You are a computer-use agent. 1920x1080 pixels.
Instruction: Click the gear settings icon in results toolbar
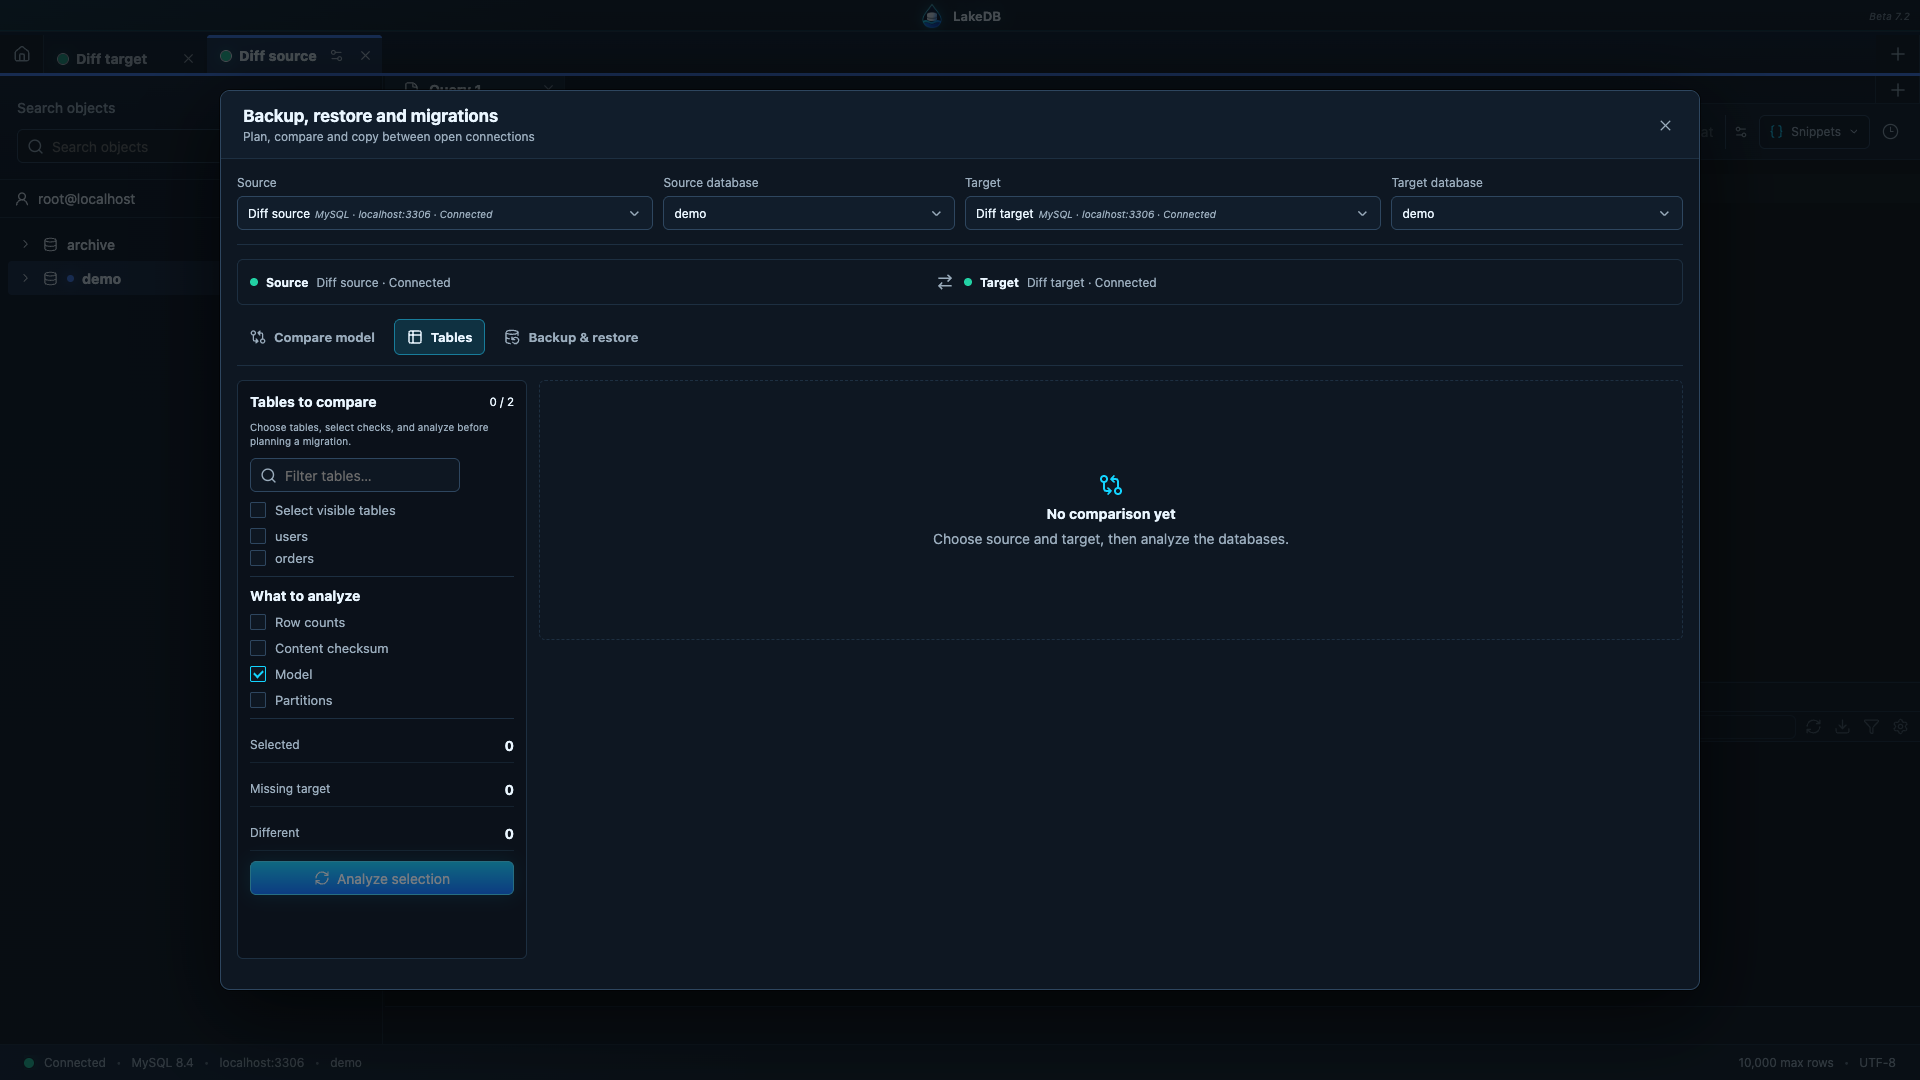pyautogui.click(x=1900, y=727)
